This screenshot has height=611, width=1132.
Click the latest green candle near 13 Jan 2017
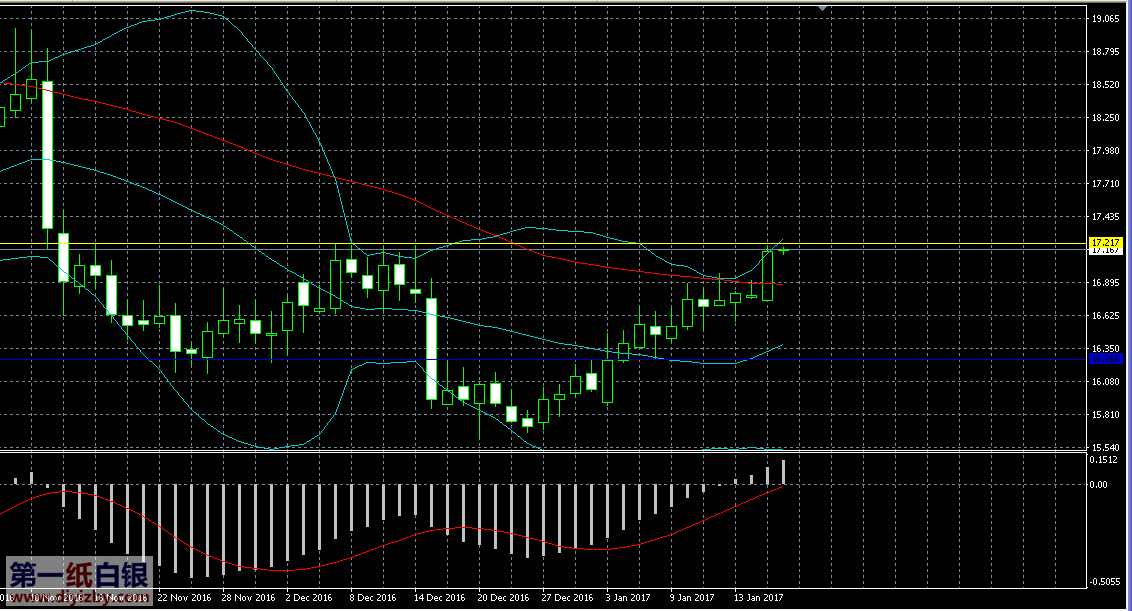768,275
